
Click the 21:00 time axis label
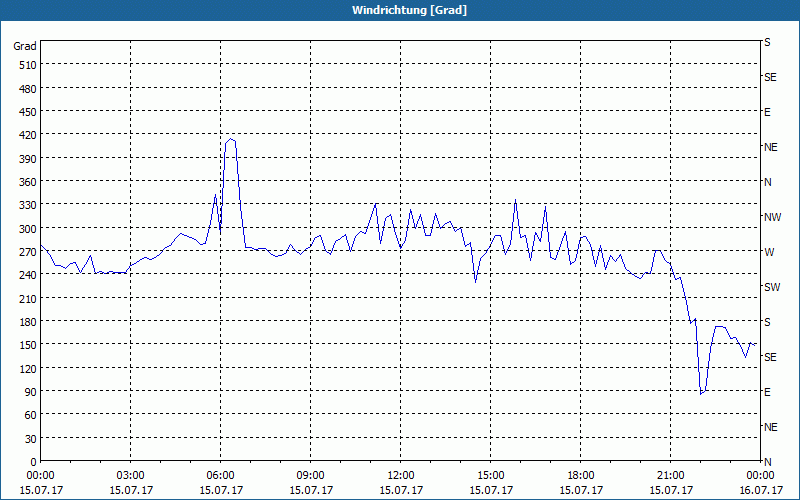pos(670,476)
